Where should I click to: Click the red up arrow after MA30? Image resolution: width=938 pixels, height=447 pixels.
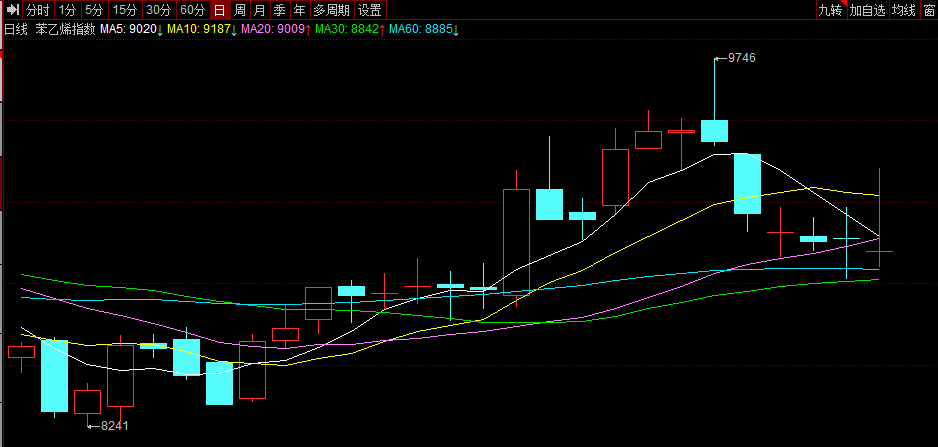(382, 29)
